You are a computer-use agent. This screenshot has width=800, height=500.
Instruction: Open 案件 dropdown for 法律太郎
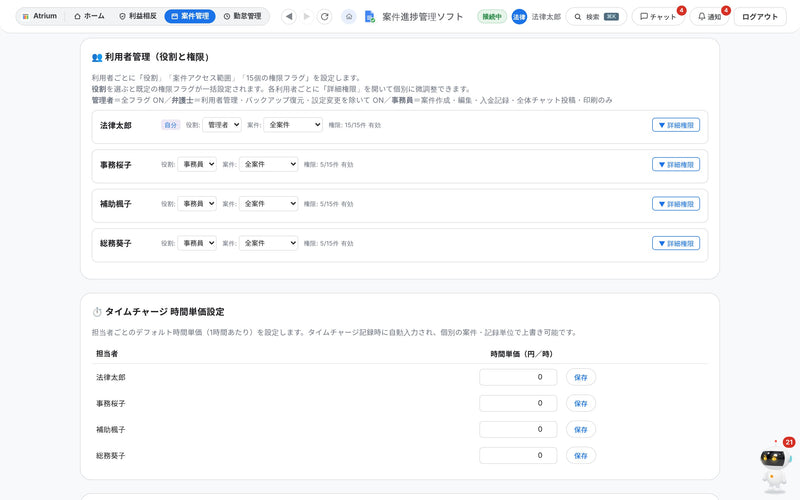pyautogui.click(x=293, y=125)
